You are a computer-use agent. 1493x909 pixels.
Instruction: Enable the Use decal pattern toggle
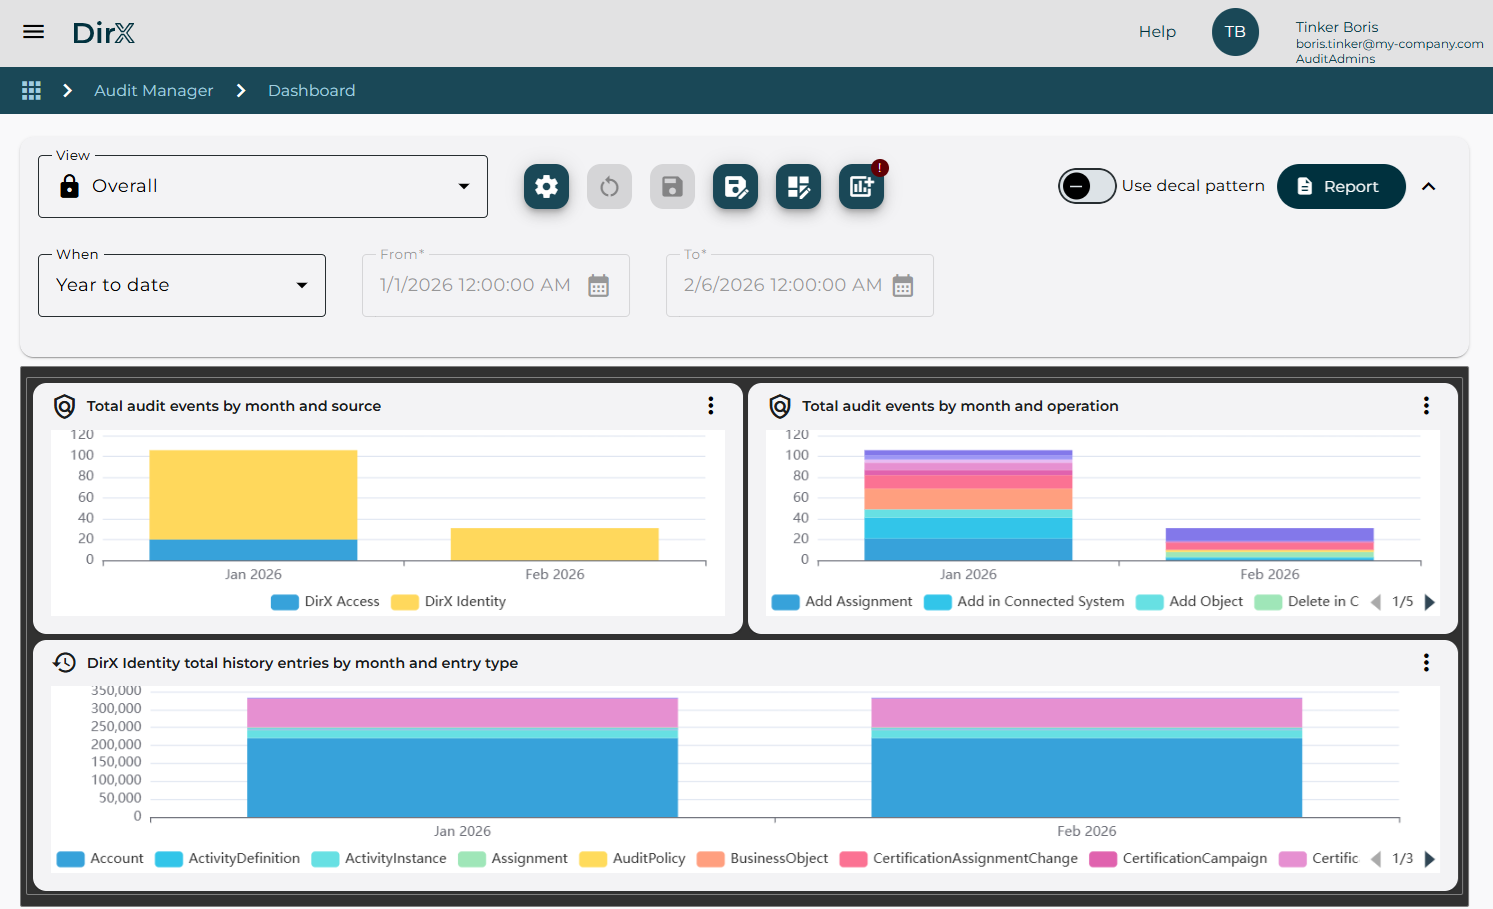click(1087, 186)
